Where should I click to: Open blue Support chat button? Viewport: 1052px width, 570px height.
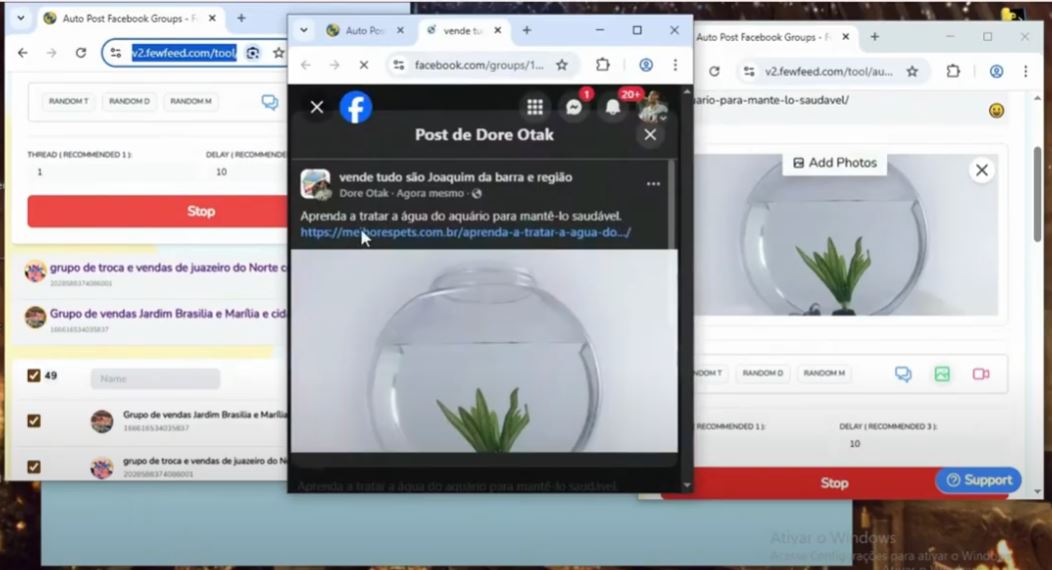click(x=979, y=480)
